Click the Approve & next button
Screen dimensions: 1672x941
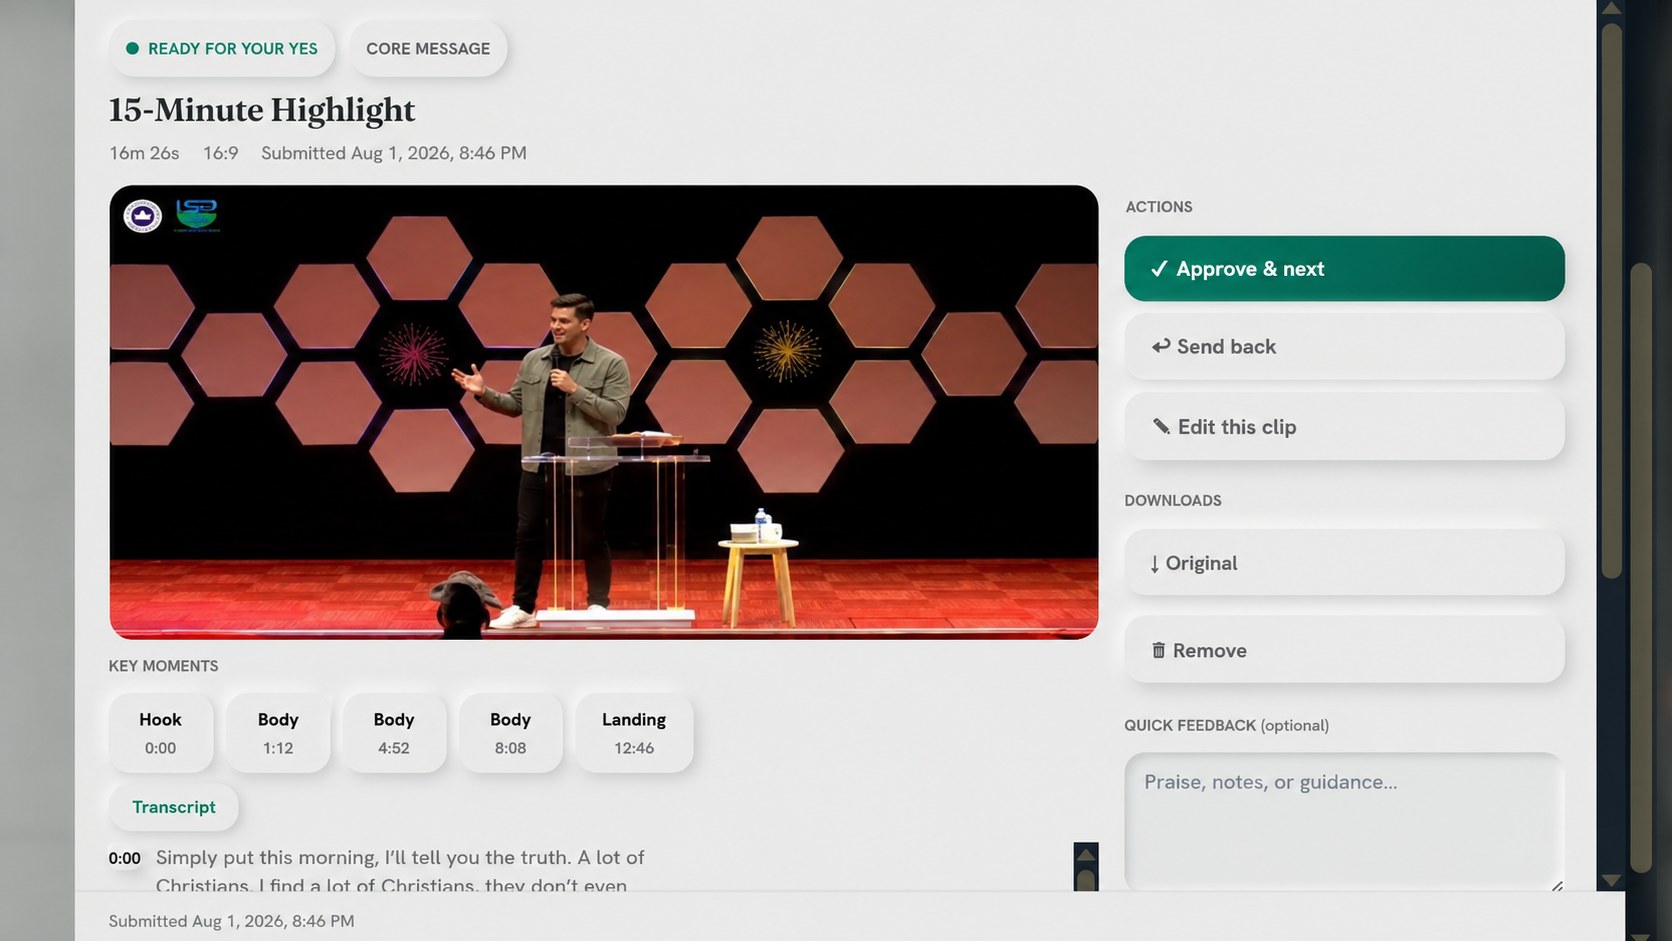(x=1344, y=268)
